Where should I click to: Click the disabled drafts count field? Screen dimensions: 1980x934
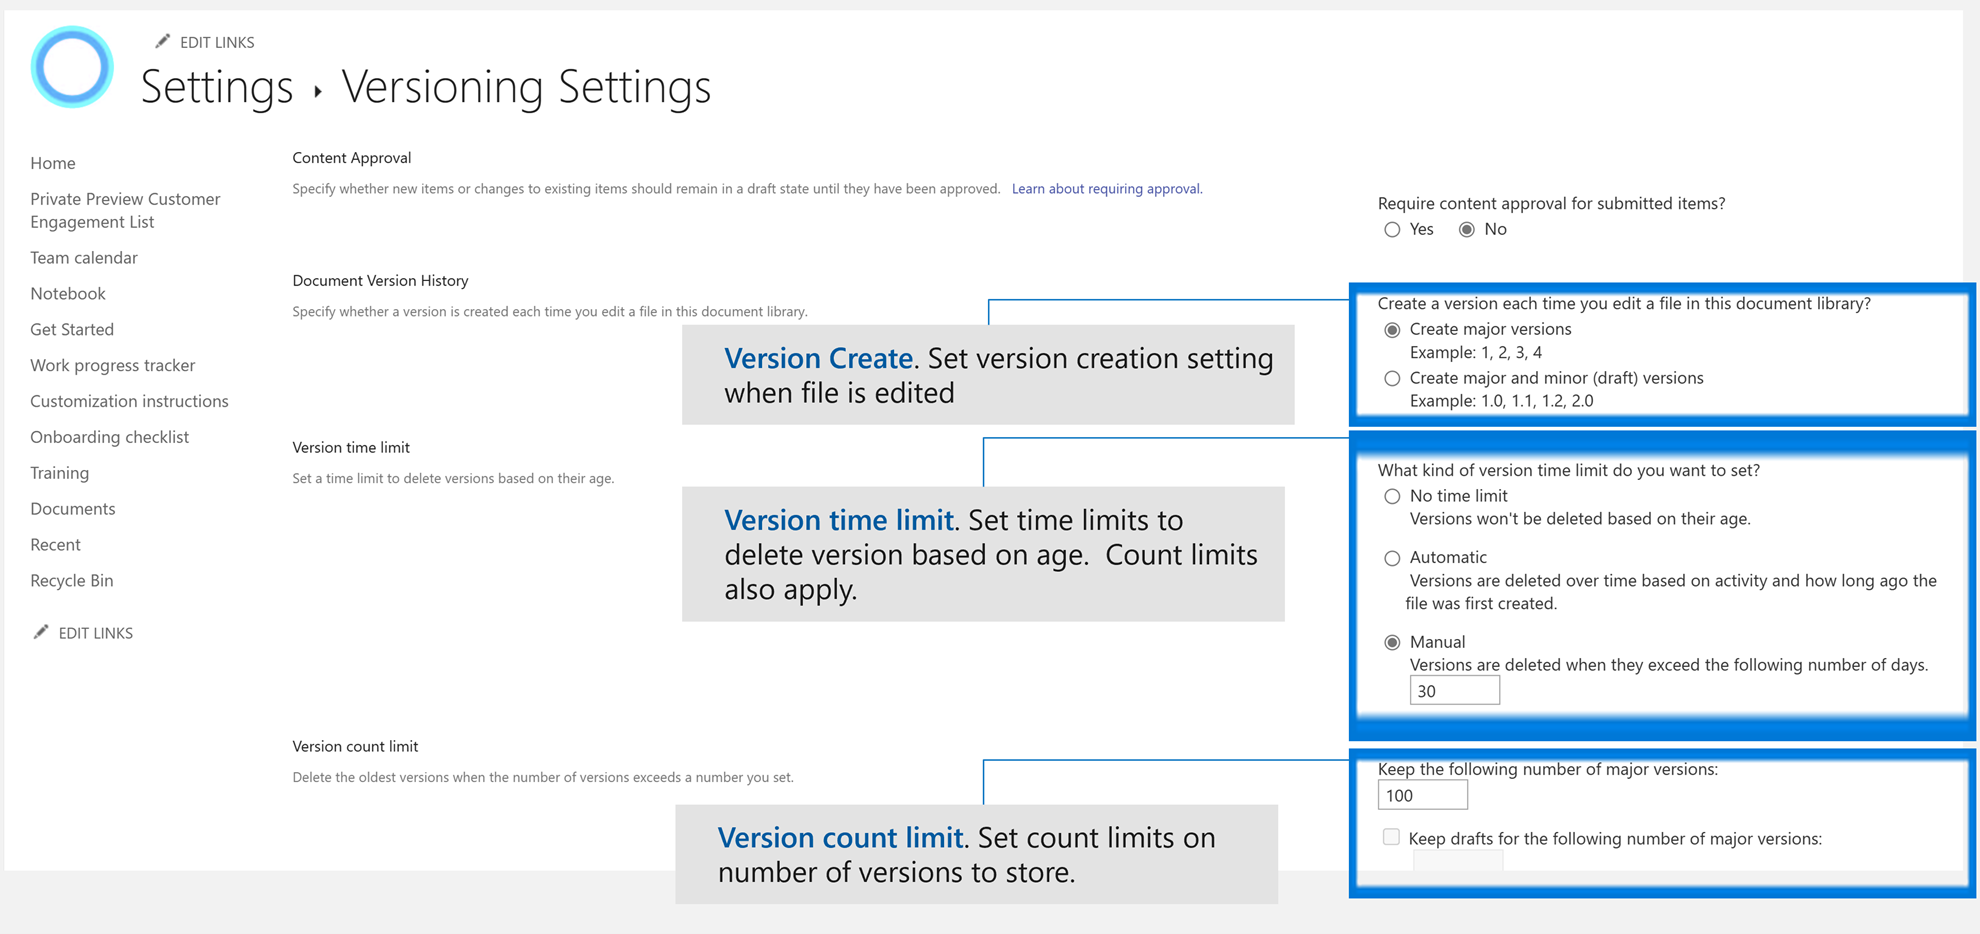tap(1458, 861)
